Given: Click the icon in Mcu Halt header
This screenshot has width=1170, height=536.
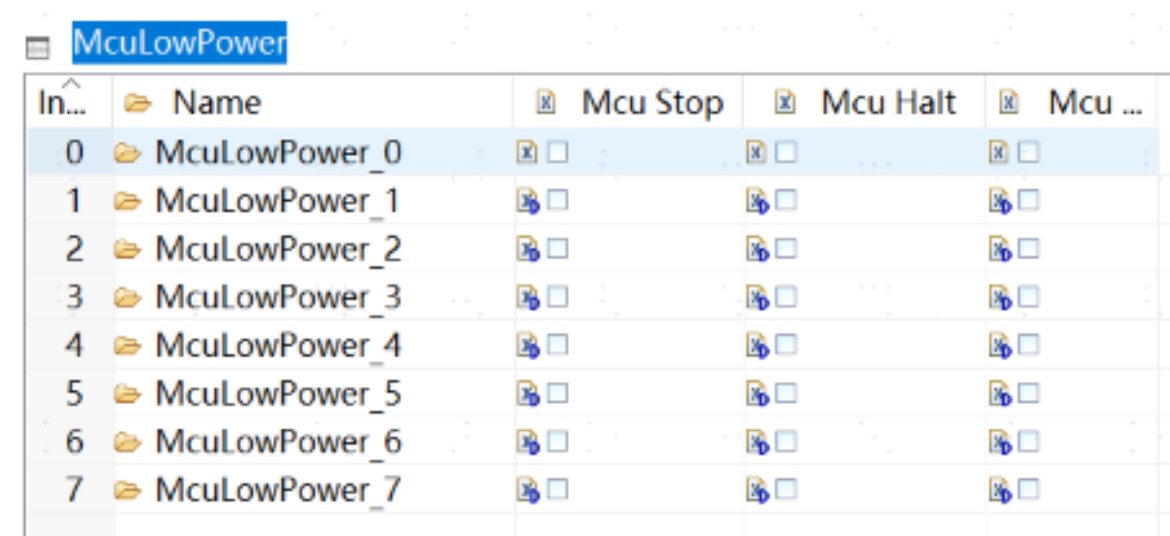Looking at the screenshot, I should 783,102.
